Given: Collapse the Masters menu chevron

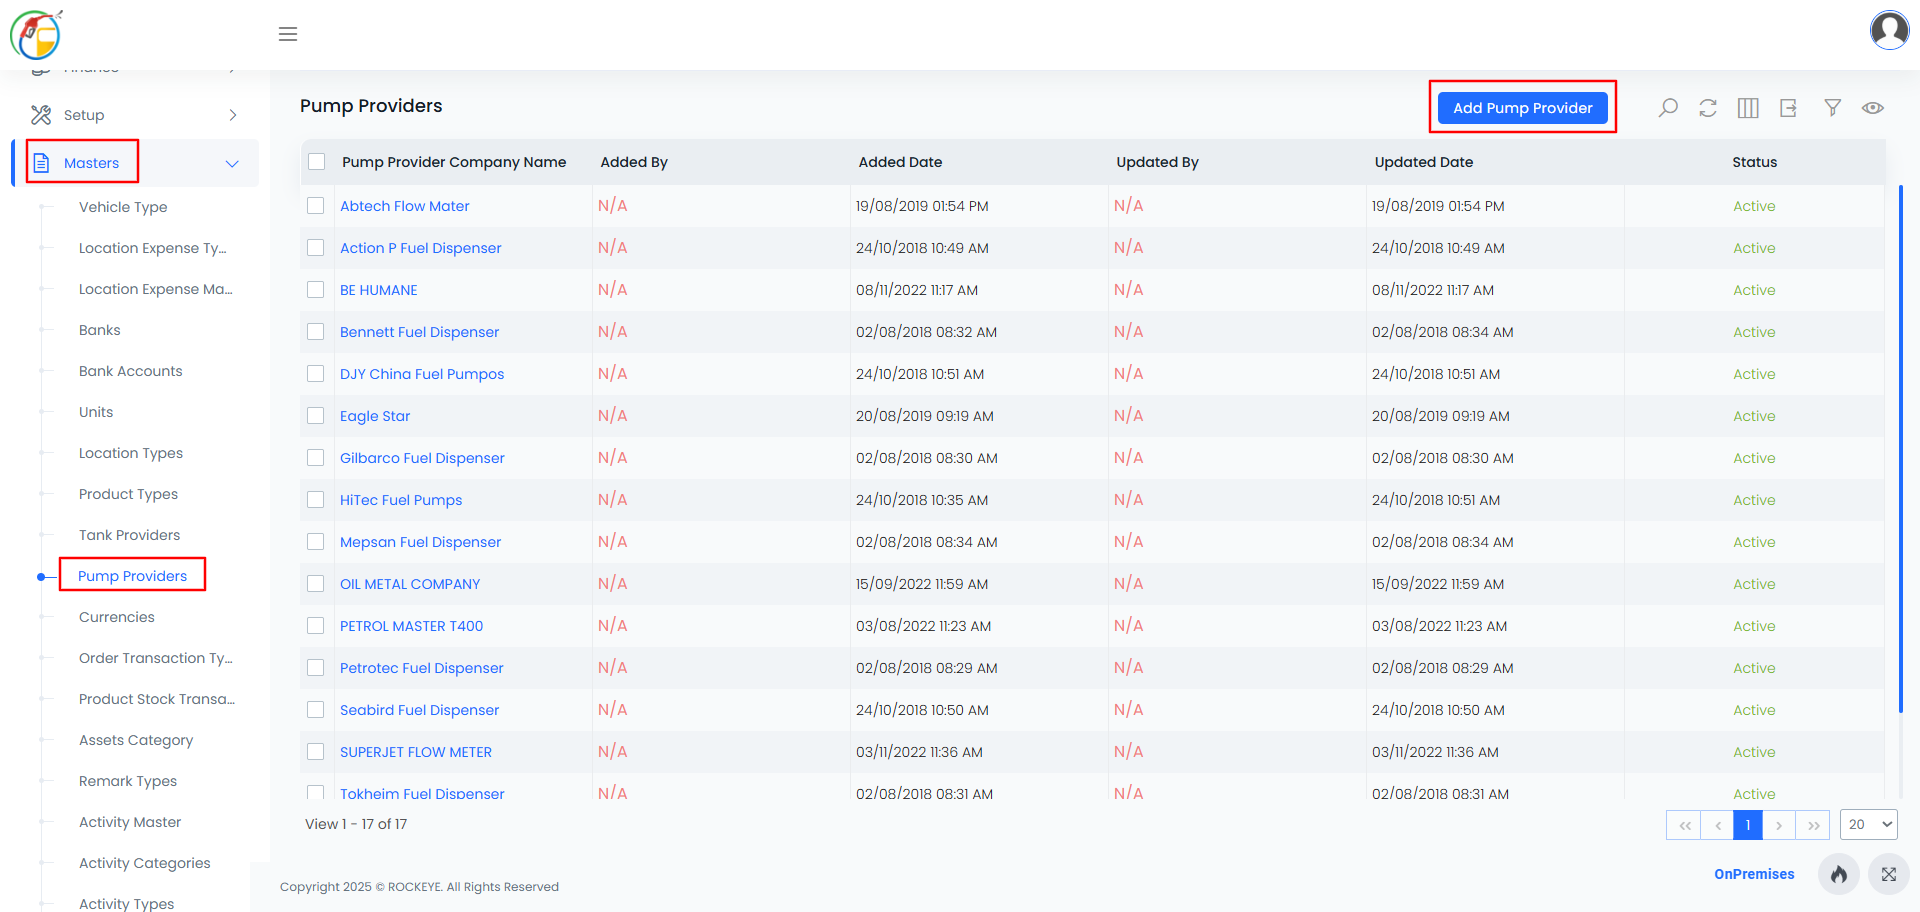Looking at the screenshot, I should point(232,163).
